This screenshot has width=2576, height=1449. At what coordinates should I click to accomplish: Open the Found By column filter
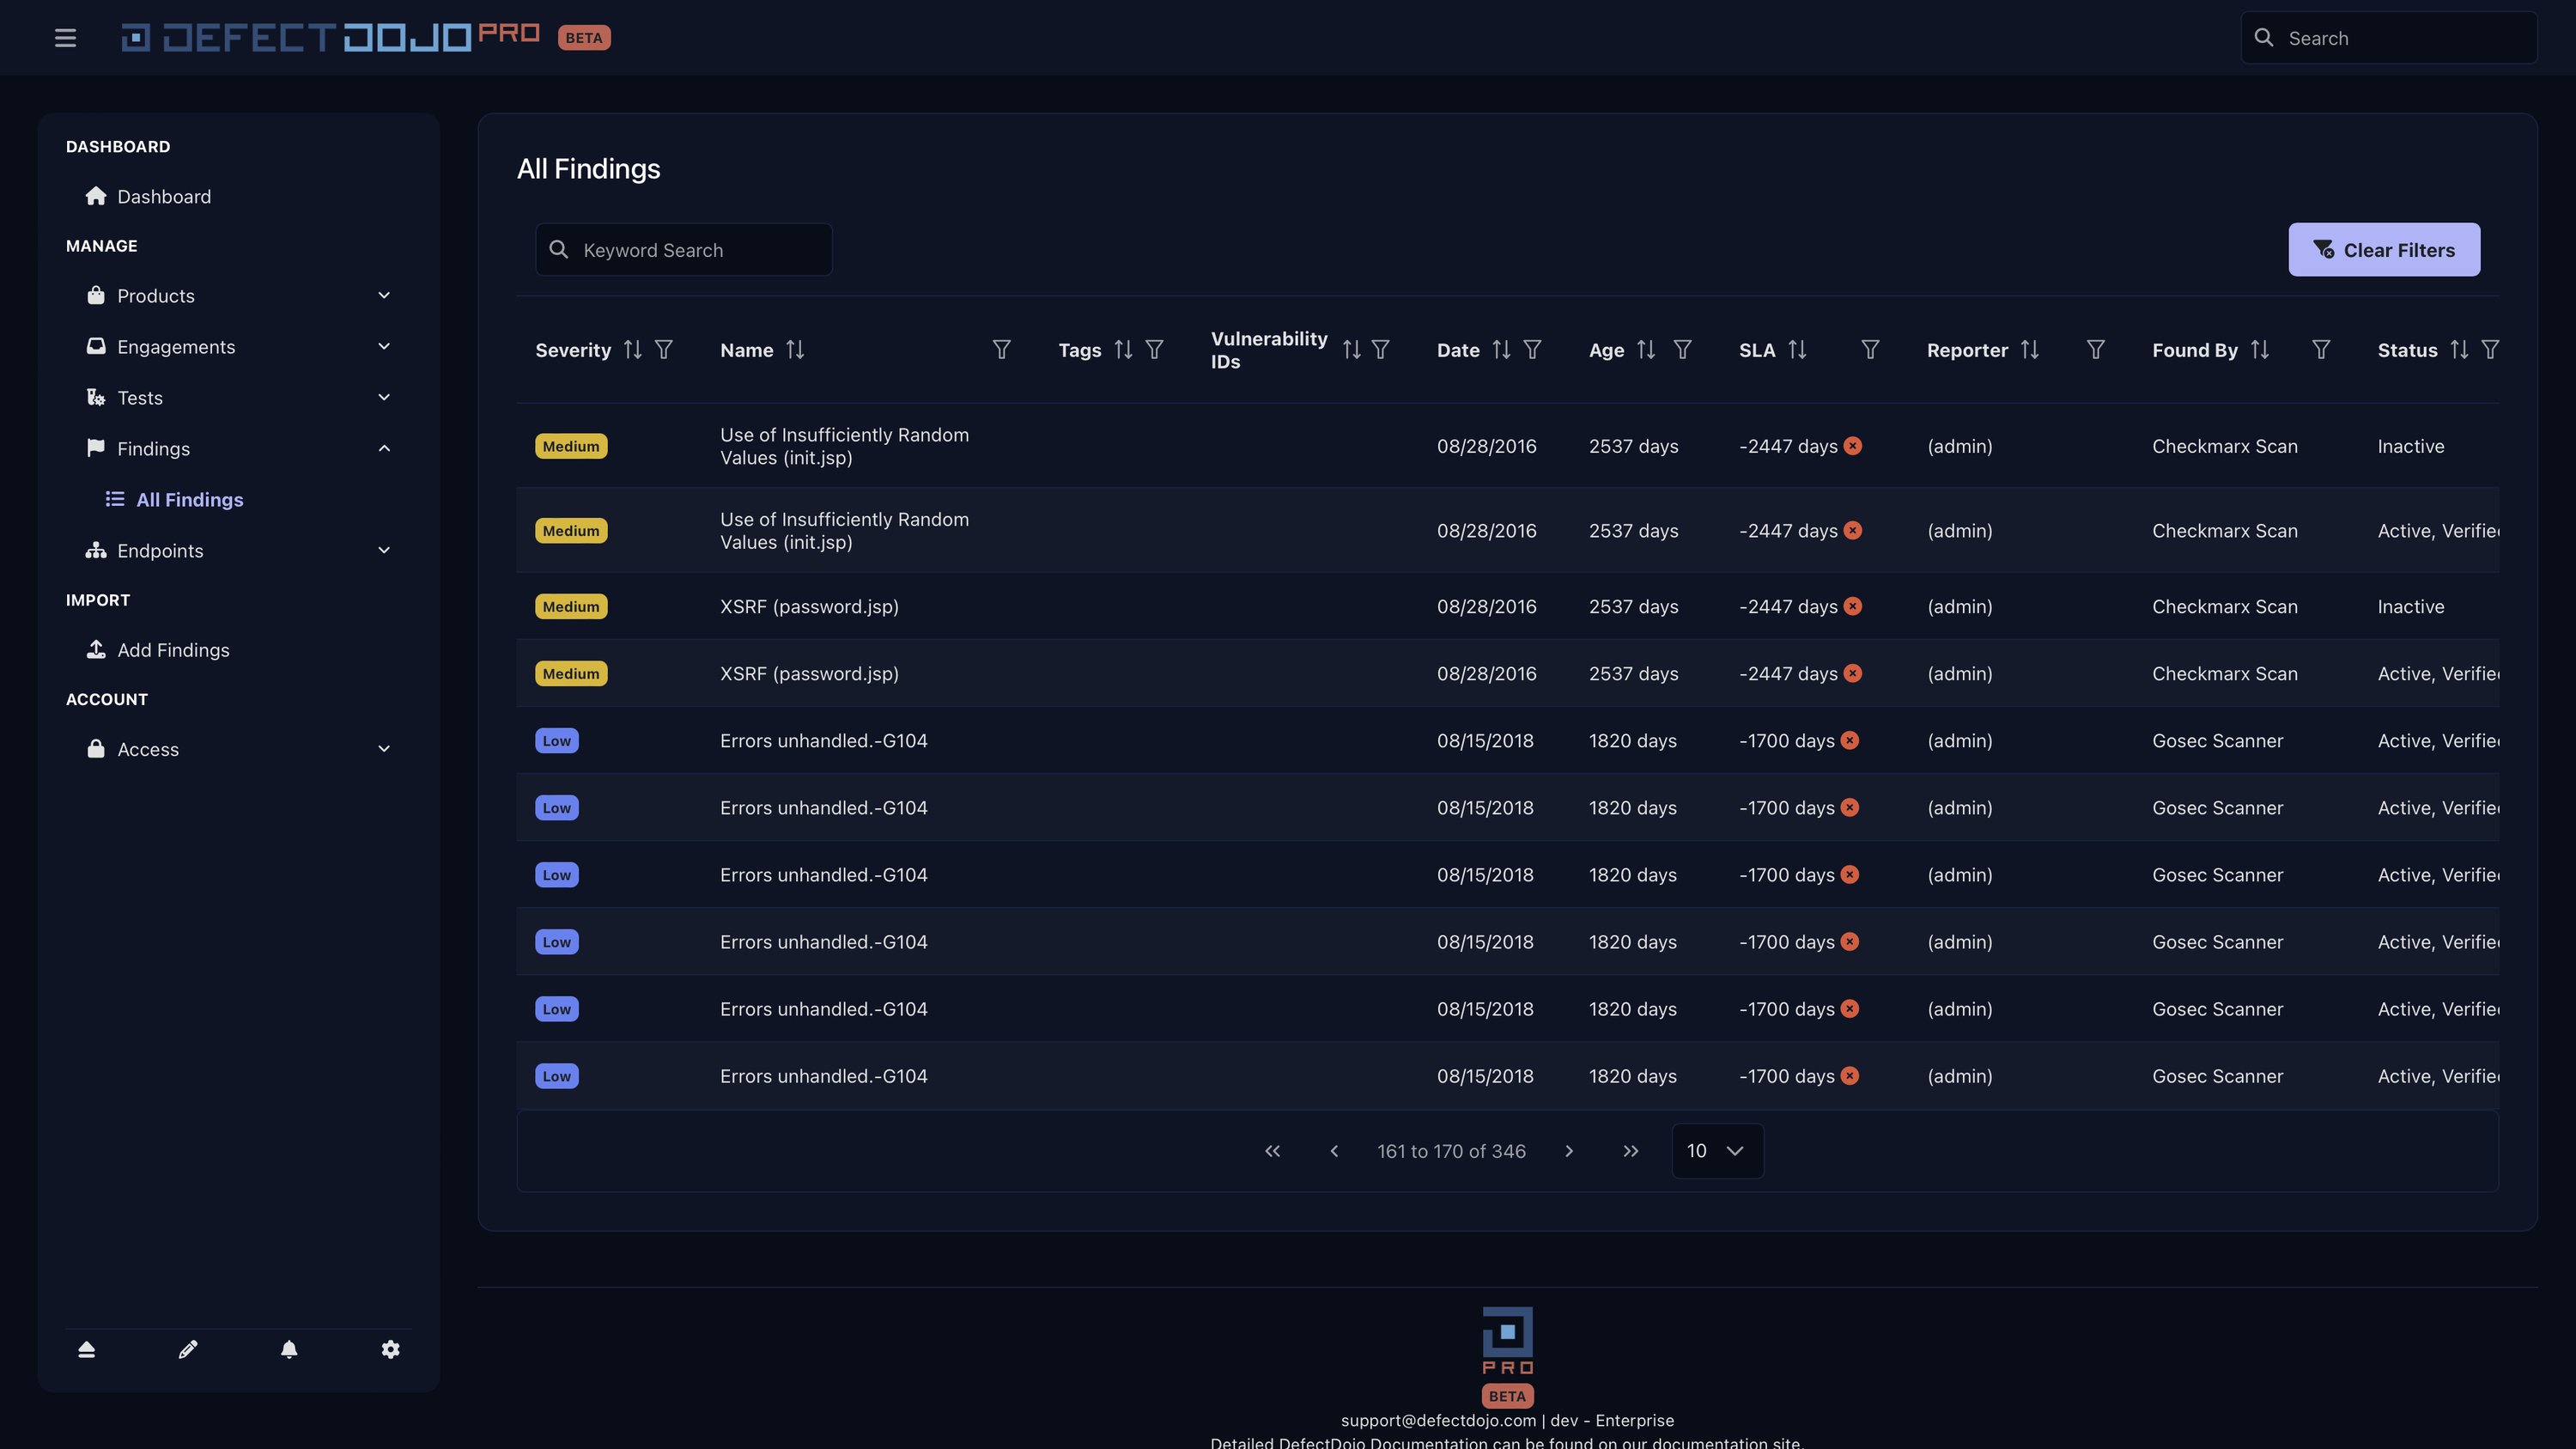[x=2321, y=350]
